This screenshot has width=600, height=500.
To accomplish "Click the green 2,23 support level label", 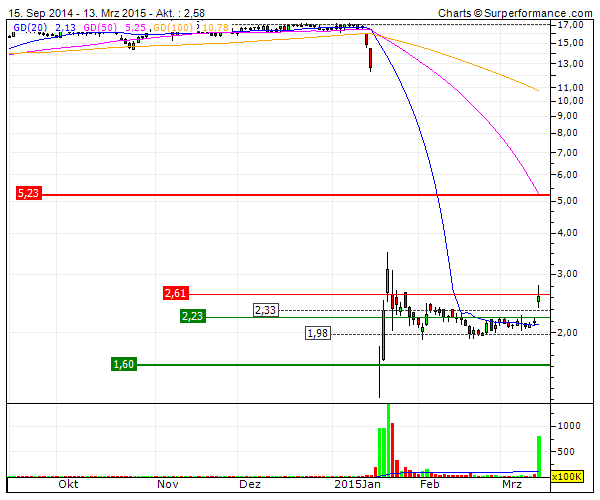I will (x=192, y=316).
